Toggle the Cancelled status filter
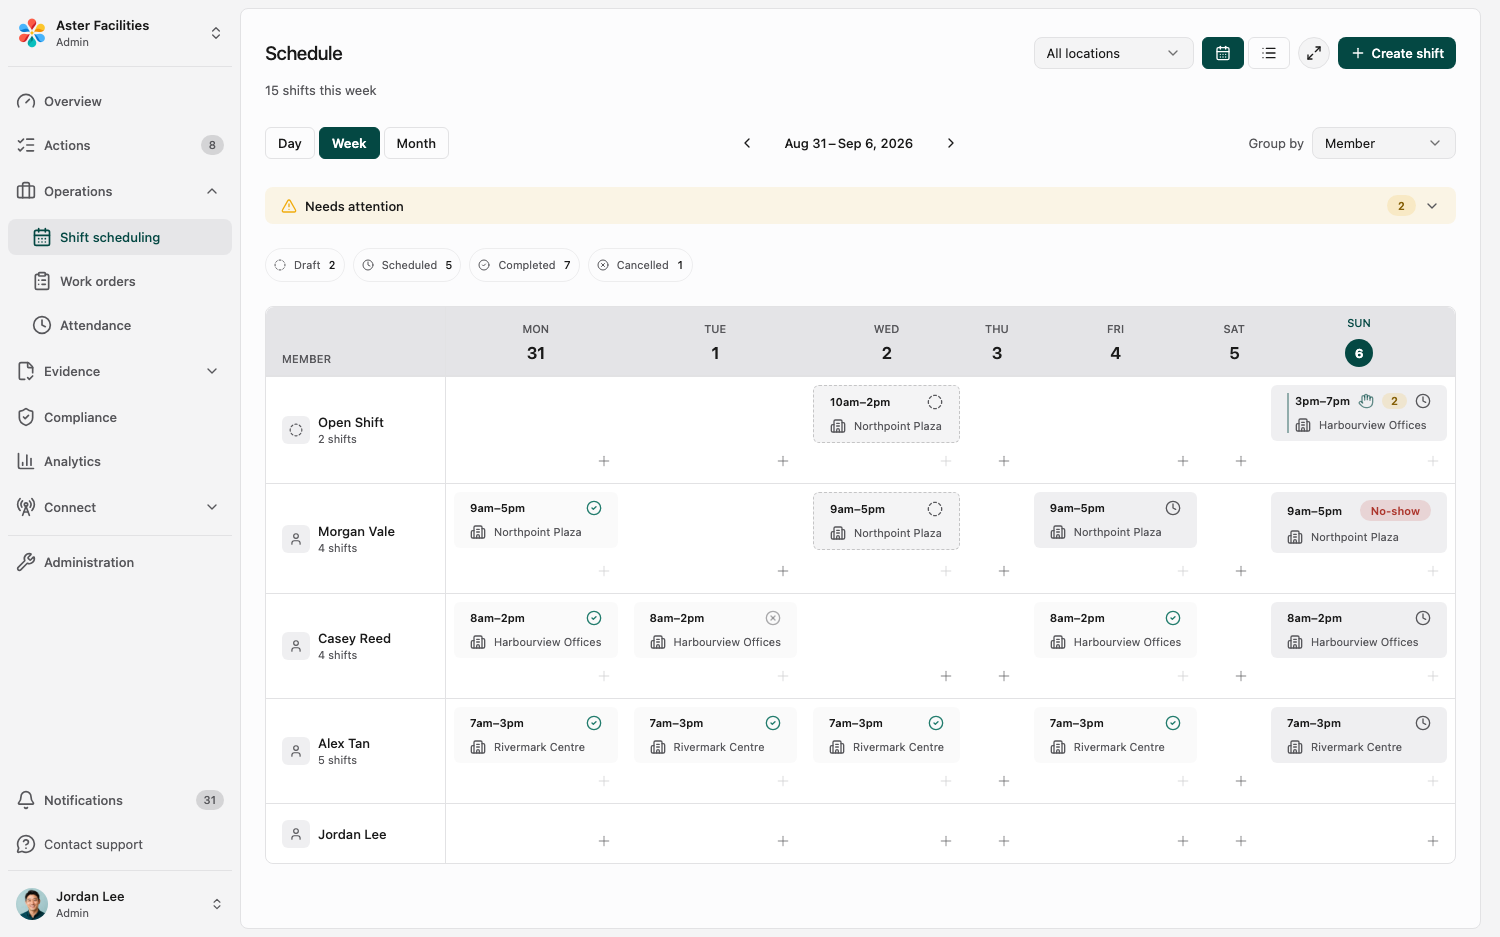The image size is (1500, 937). [x=640, y=265]
